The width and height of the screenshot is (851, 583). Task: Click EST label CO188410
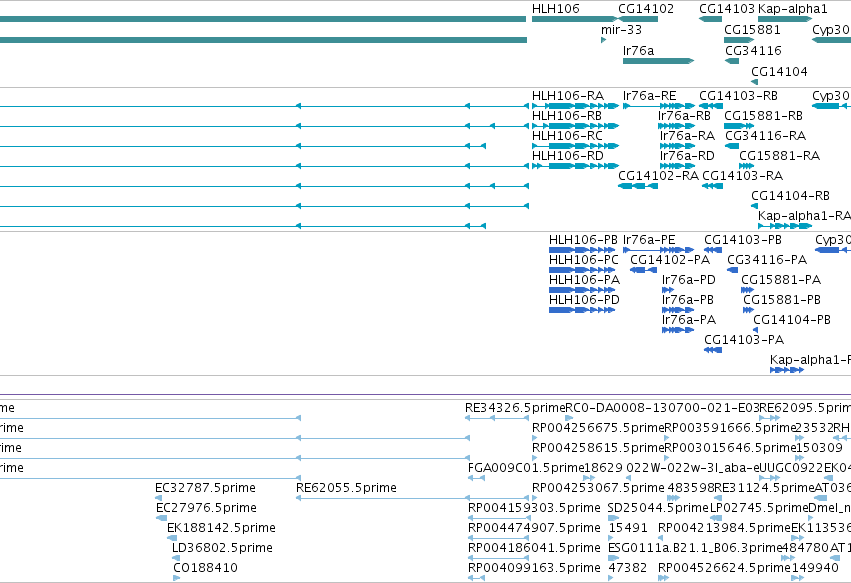(206, 568)
